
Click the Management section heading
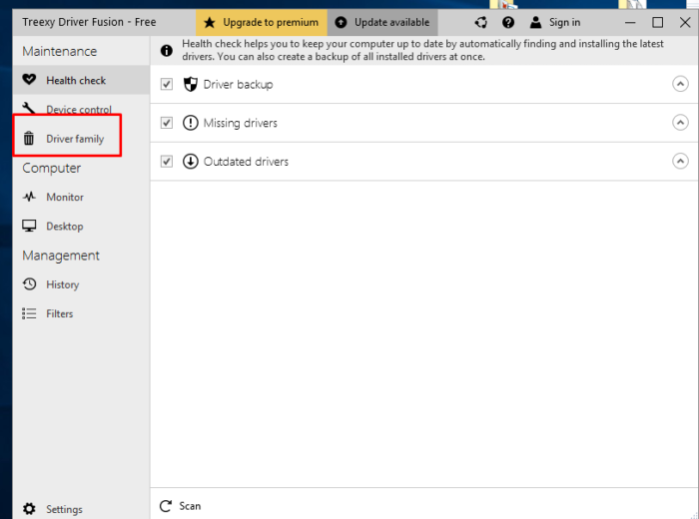tap(61, 255)
